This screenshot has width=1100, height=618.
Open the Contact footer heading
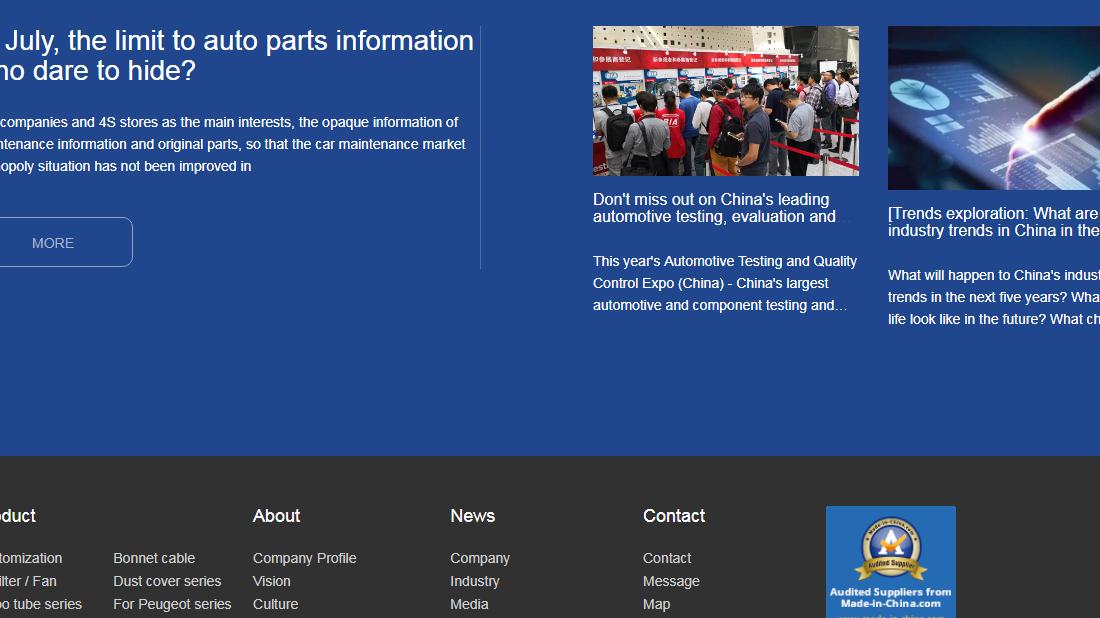pos(674,516)
